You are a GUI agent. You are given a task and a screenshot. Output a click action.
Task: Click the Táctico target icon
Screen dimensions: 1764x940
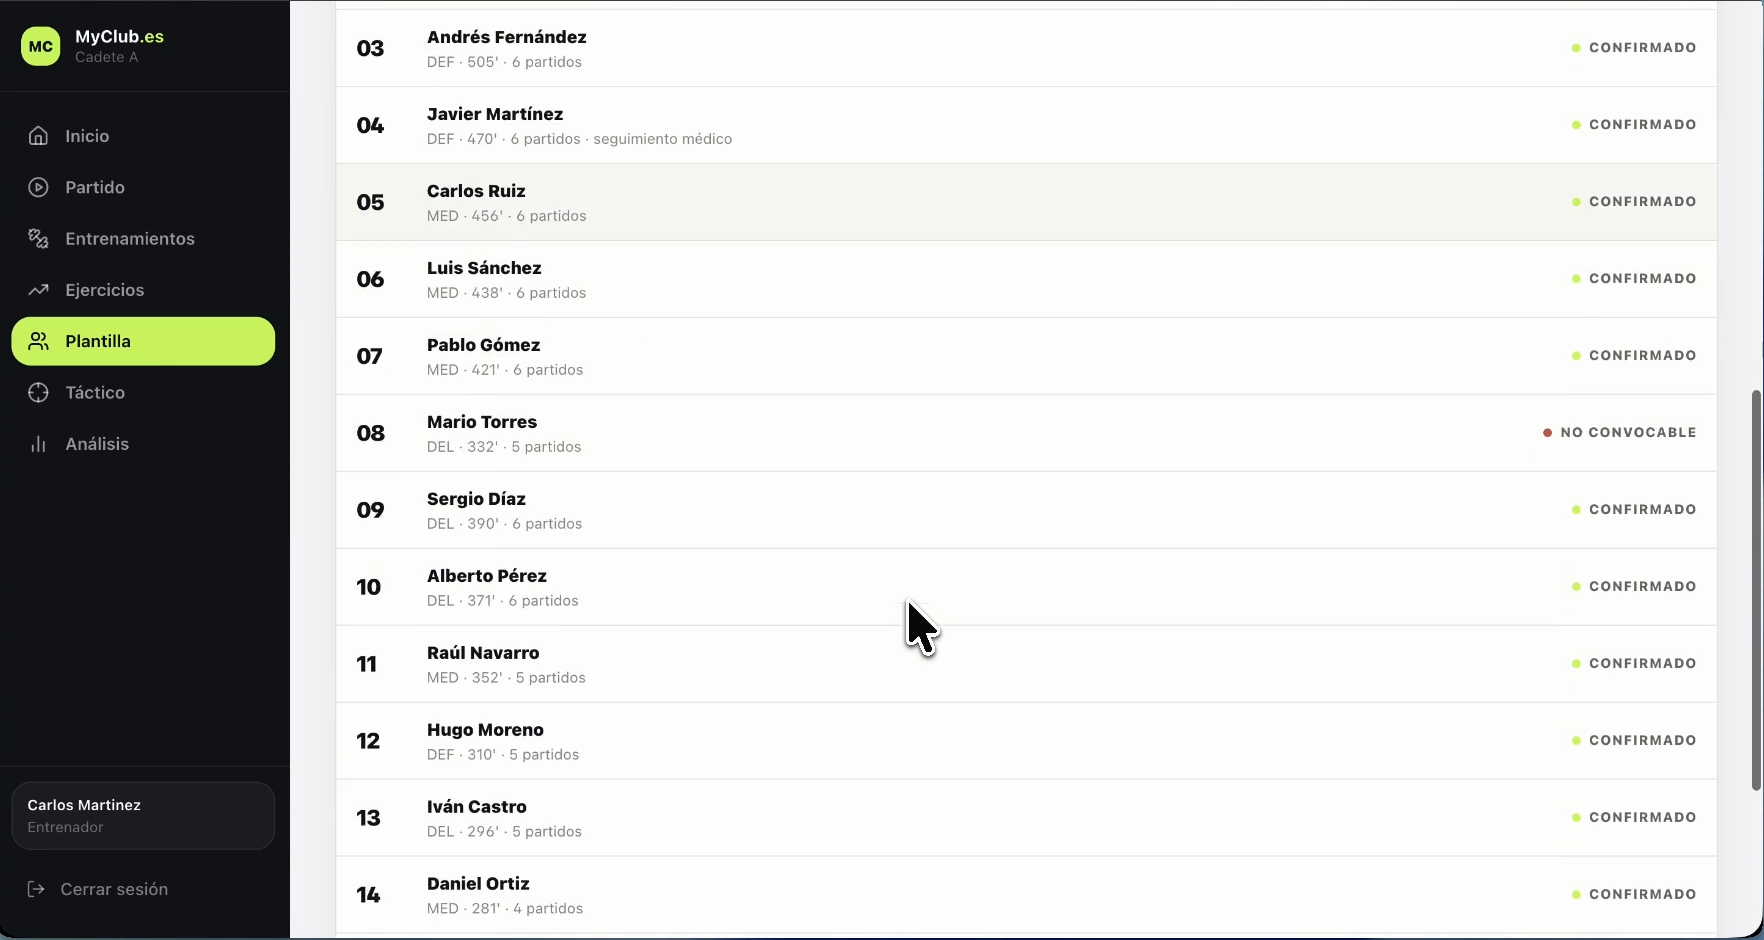(x=38, y=393)
